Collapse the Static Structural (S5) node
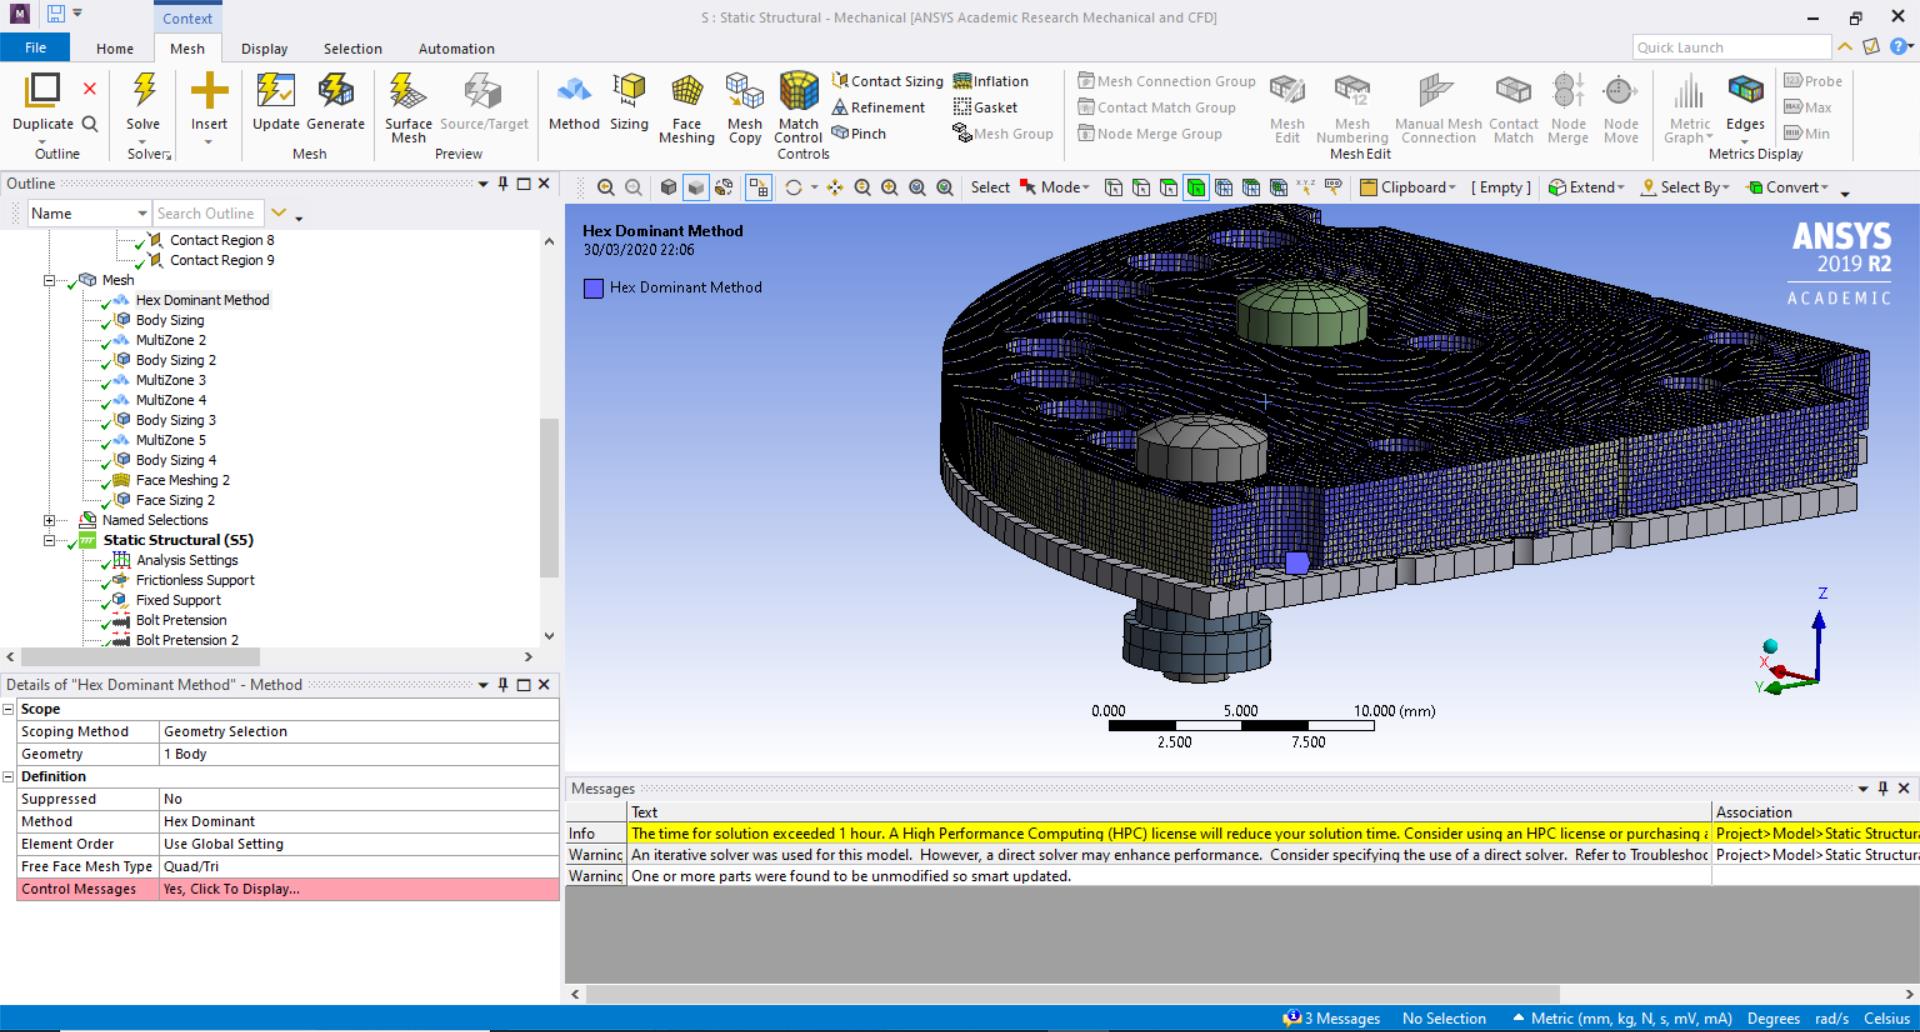Image resolution: width=1920 pixels, height=1032 pixels. coord(49,540)
